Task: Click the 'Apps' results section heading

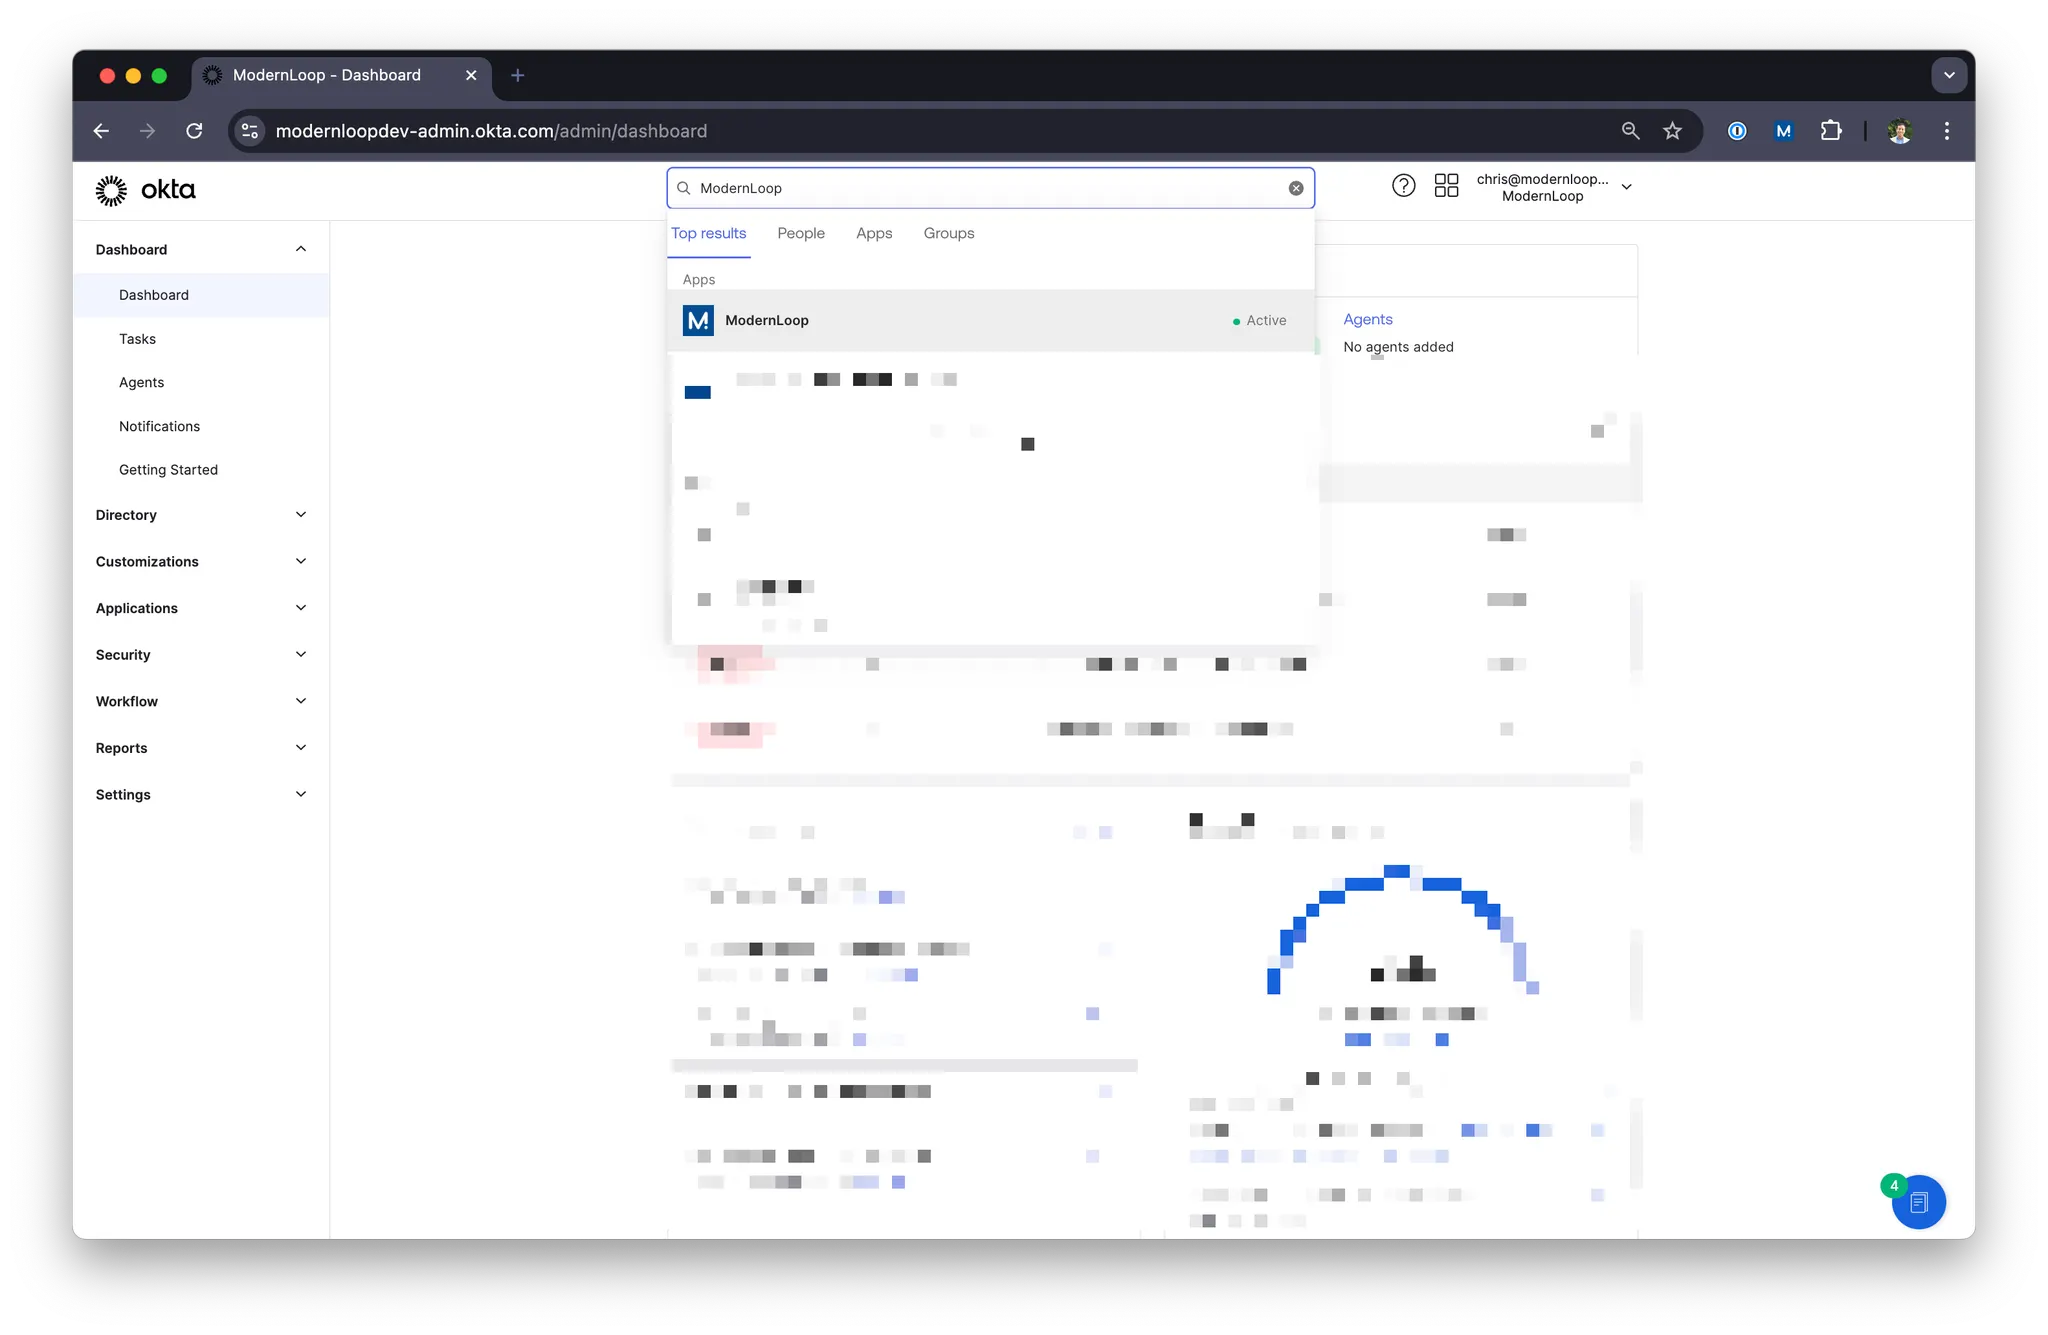Action: tap(698, 280)
